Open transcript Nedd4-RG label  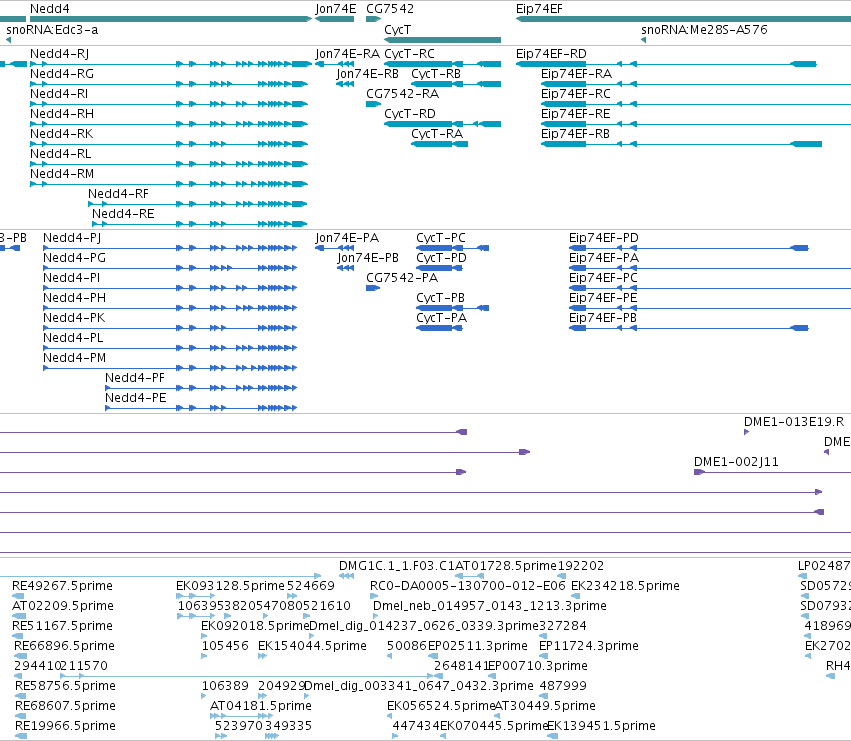(x=62, y=74)
